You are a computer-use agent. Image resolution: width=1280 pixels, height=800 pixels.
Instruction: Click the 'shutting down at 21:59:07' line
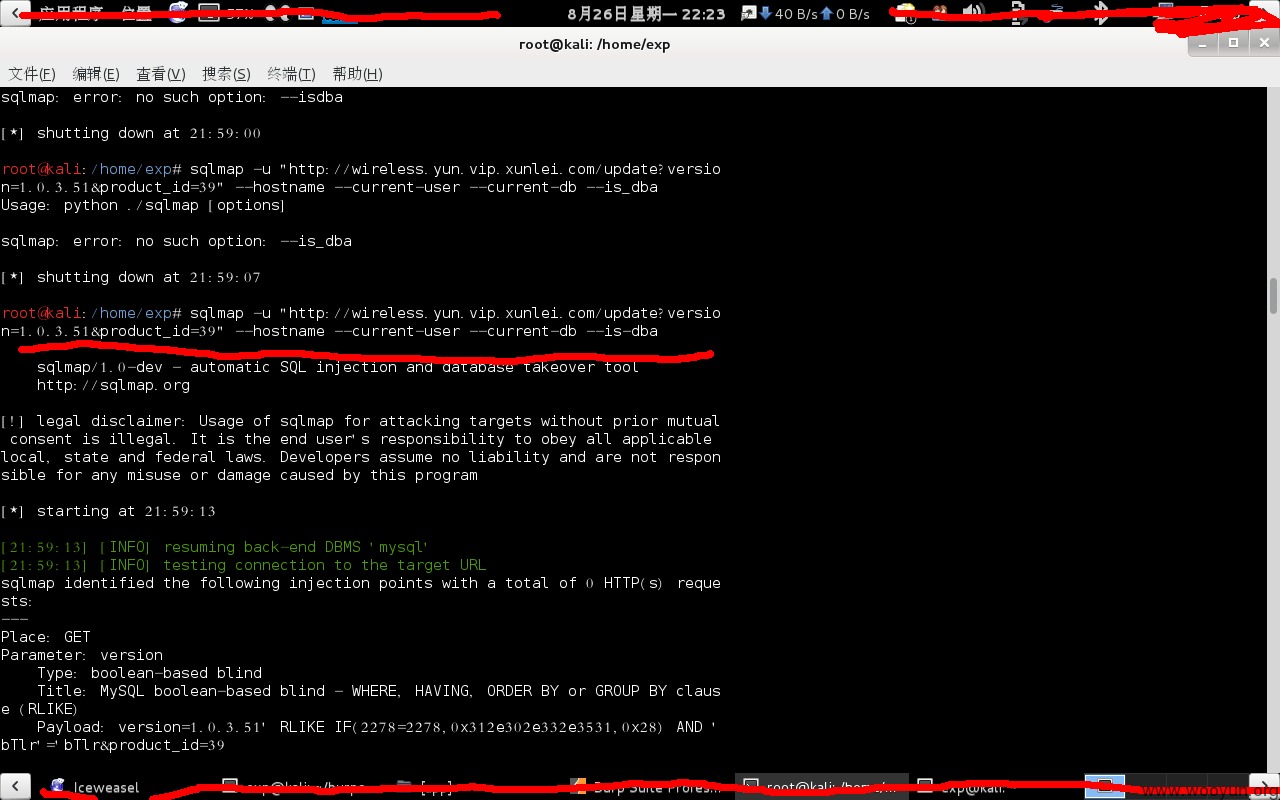[131, 277]
